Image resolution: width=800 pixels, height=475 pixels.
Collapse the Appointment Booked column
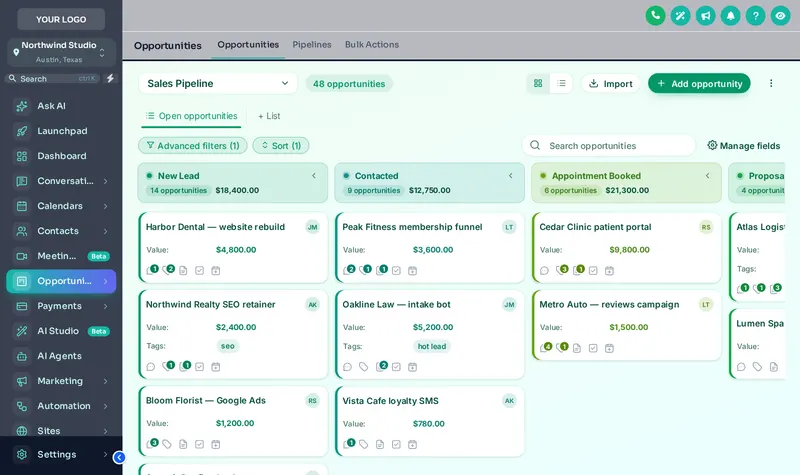pos(708,176)
